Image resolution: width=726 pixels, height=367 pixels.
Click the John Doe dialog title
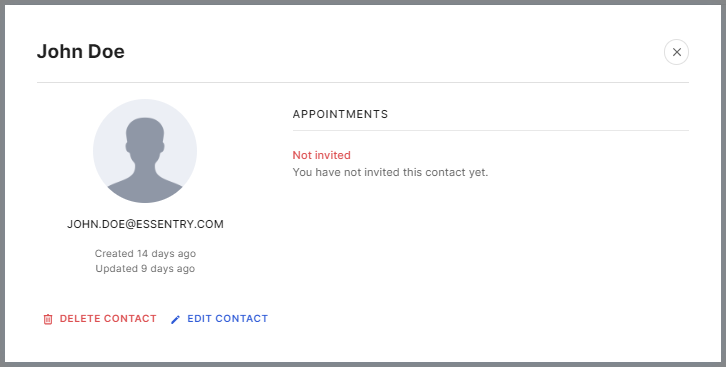click(81, 51)
